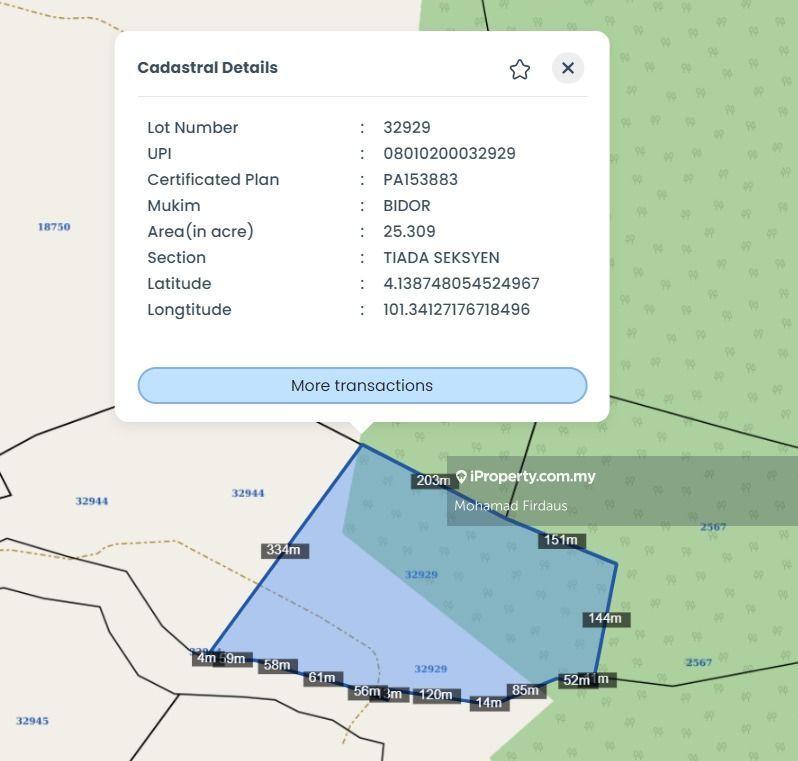This screenshot has width=798, height=761.
Task: Click the 334m boundary length label
Action: [285, 550]
